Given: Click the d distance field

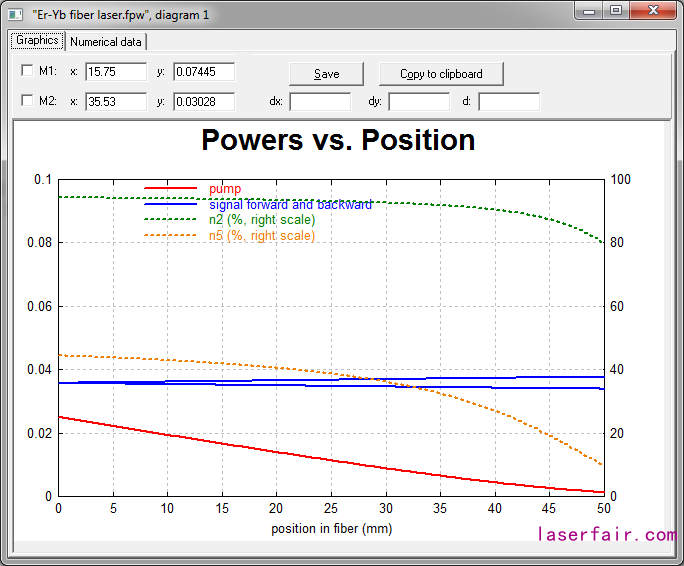Looking at the screenshot, I should point(508,101).
